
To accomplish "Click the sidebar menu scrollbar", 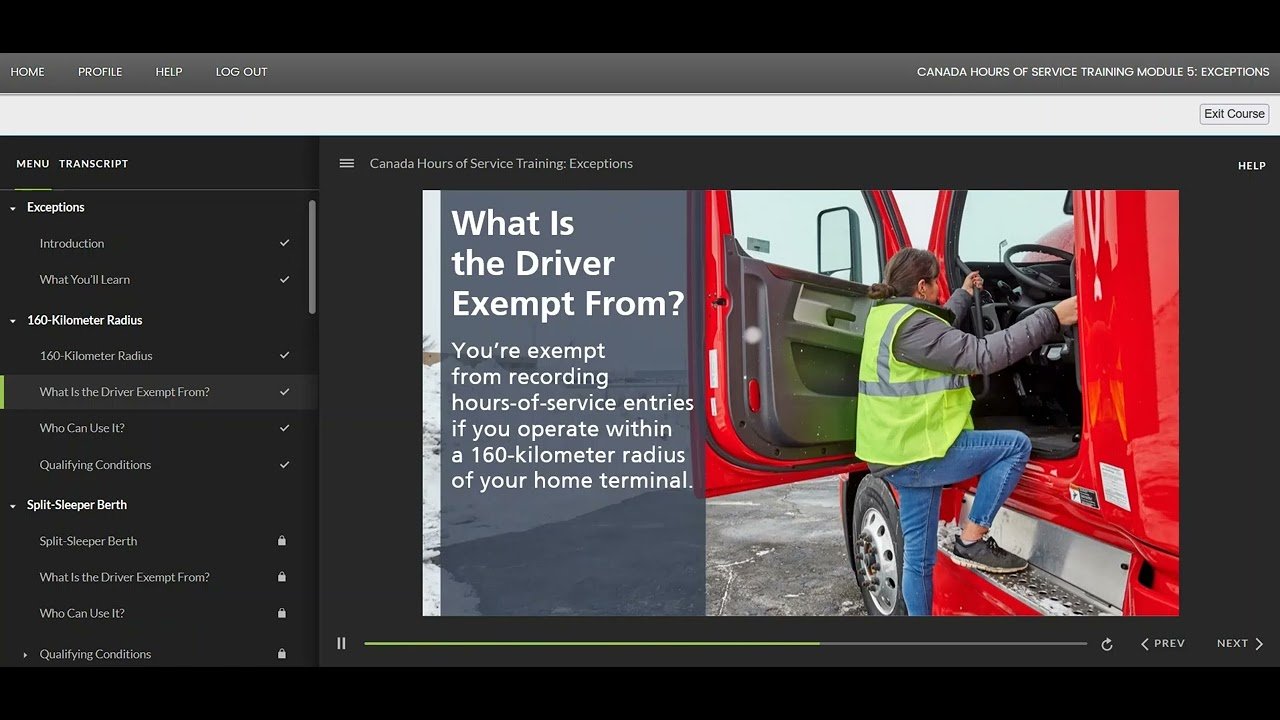I will click(312, 256).
